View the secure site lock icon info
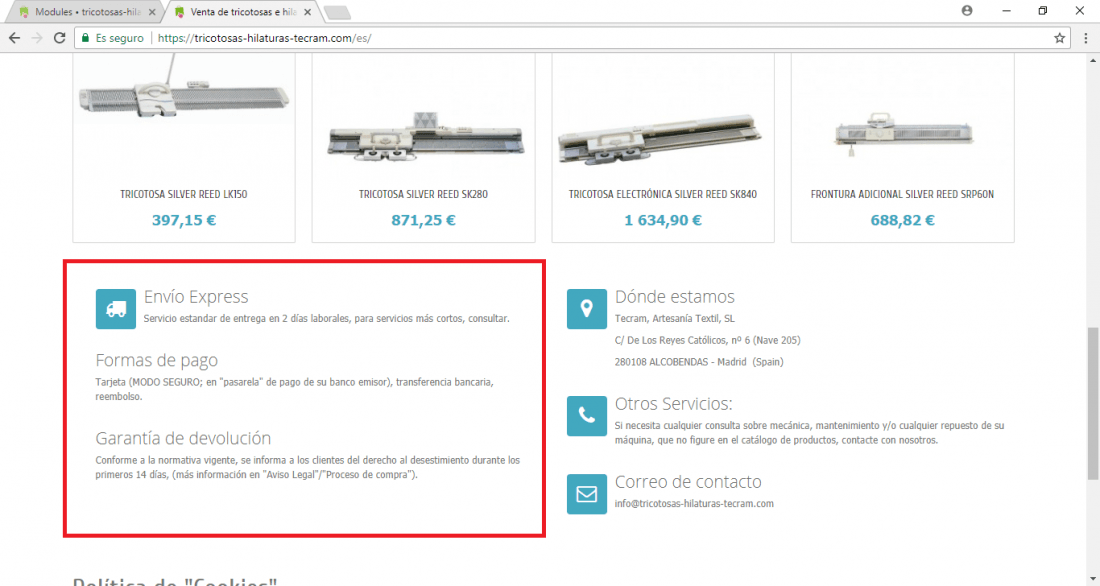This screenshot has width=1100, height=586. pos(86,38)
